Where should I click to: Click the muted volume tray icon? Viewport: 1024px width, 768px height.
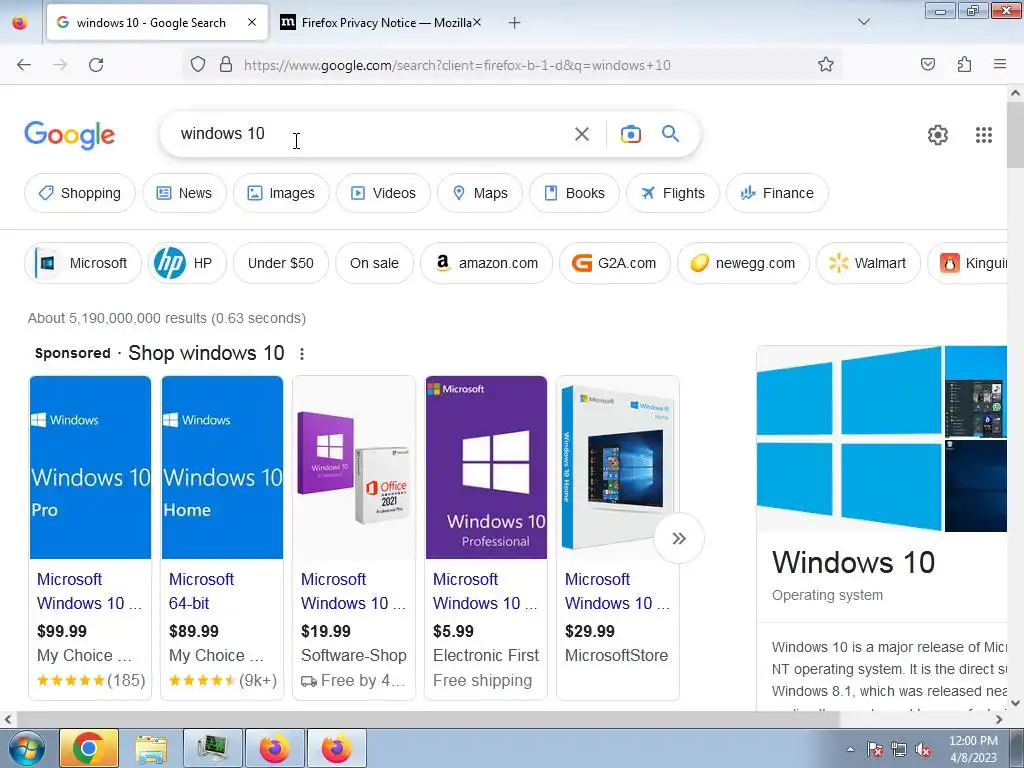[923, 749]
